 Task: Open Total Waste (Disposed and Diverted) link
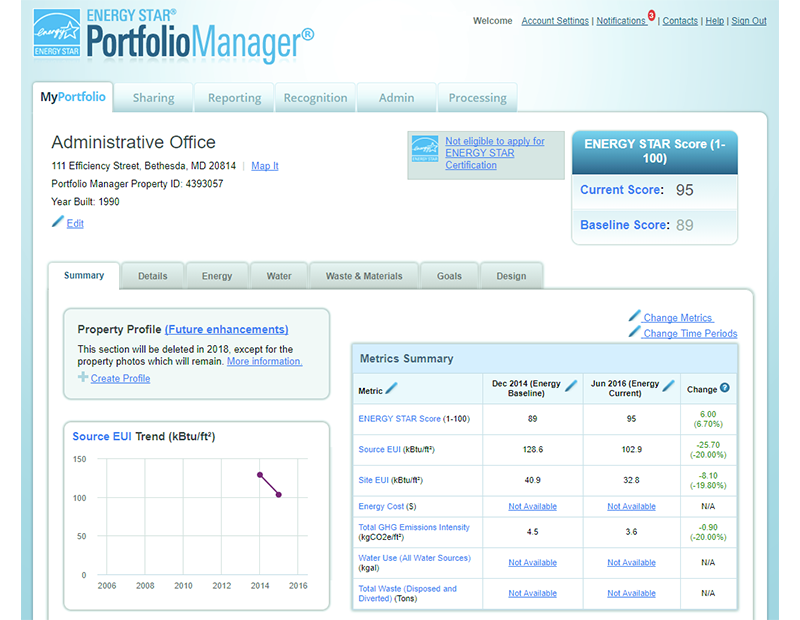(407, 593)
